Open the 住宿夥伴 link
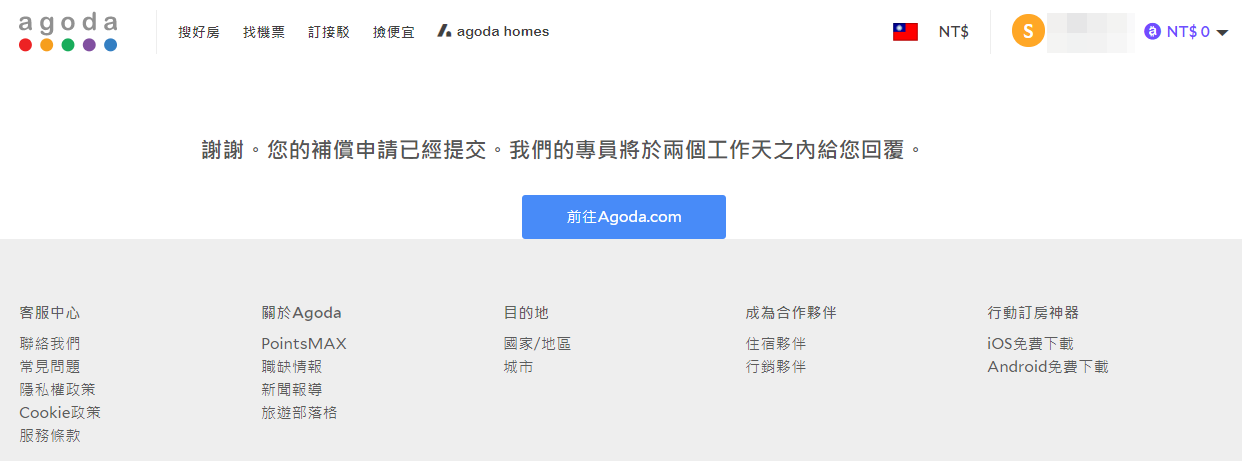 coord(776,344)
